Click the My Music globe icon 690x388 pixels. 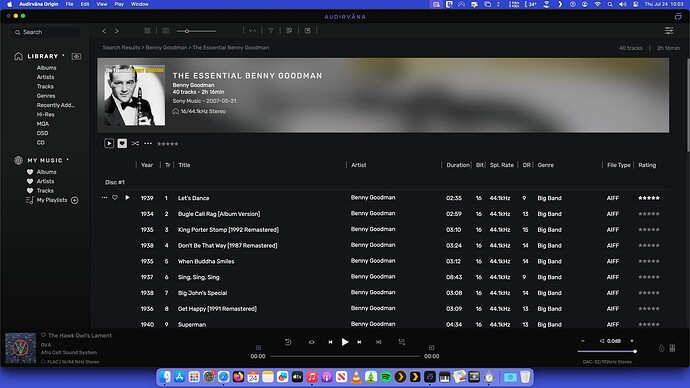pos(18,160)
